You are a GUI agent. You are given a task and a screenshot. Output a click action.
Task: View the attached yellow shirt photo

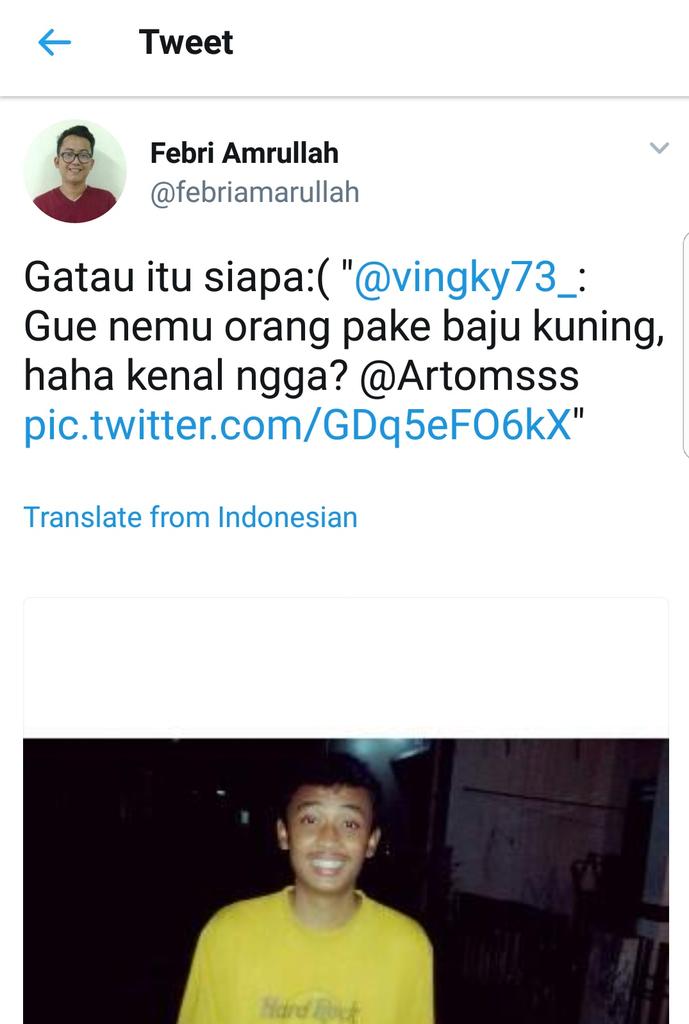click(346, 881)
